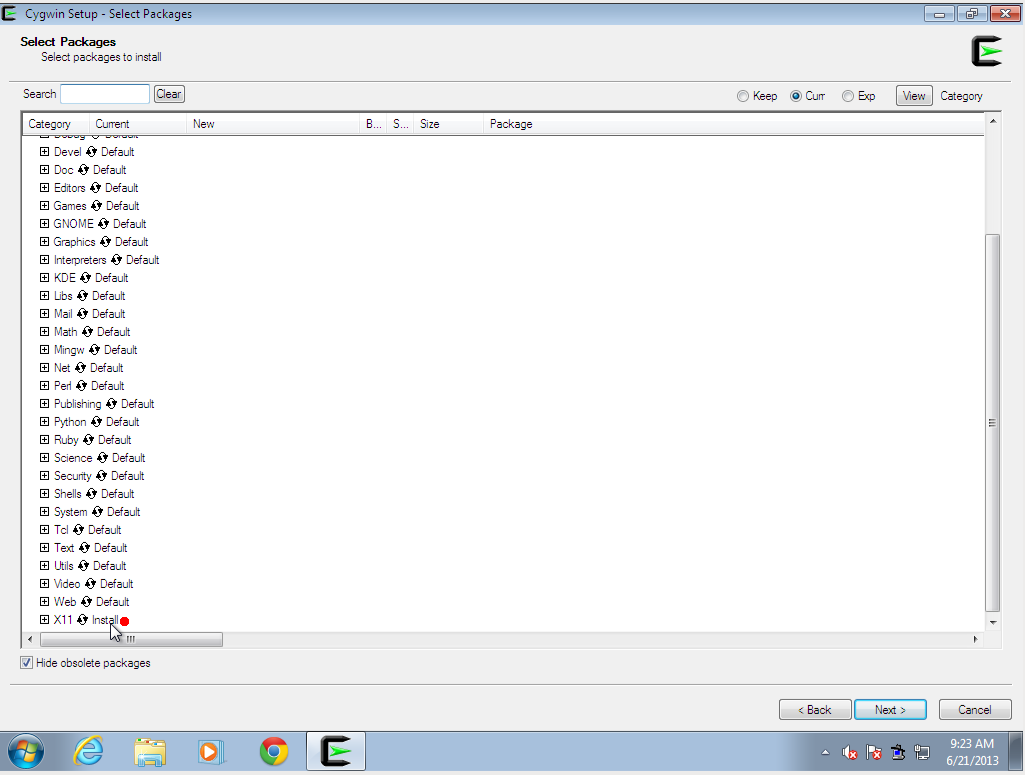Expand the Net category
Image resolution: width=1025 pixels, height=775 pixels.
point(44,367)
